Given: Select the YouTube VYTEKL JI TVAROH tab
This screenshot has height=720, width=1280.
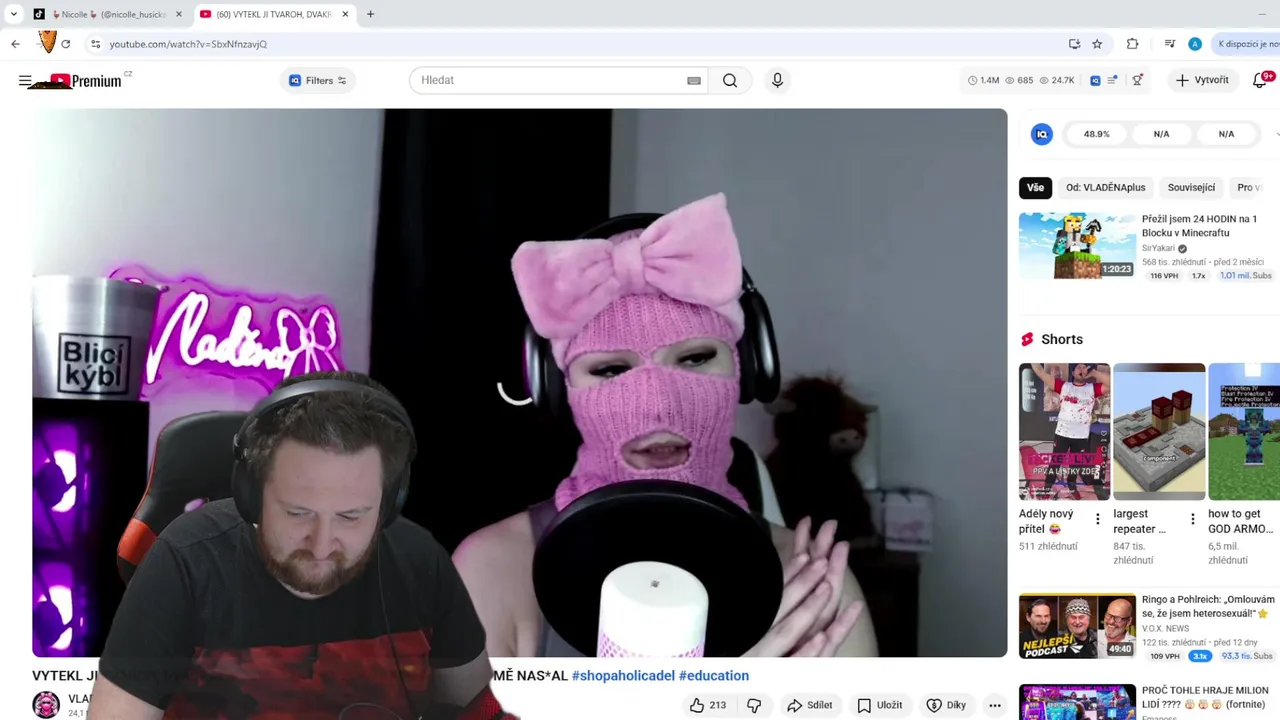Looking at the screenshot, I should [275, 14].
